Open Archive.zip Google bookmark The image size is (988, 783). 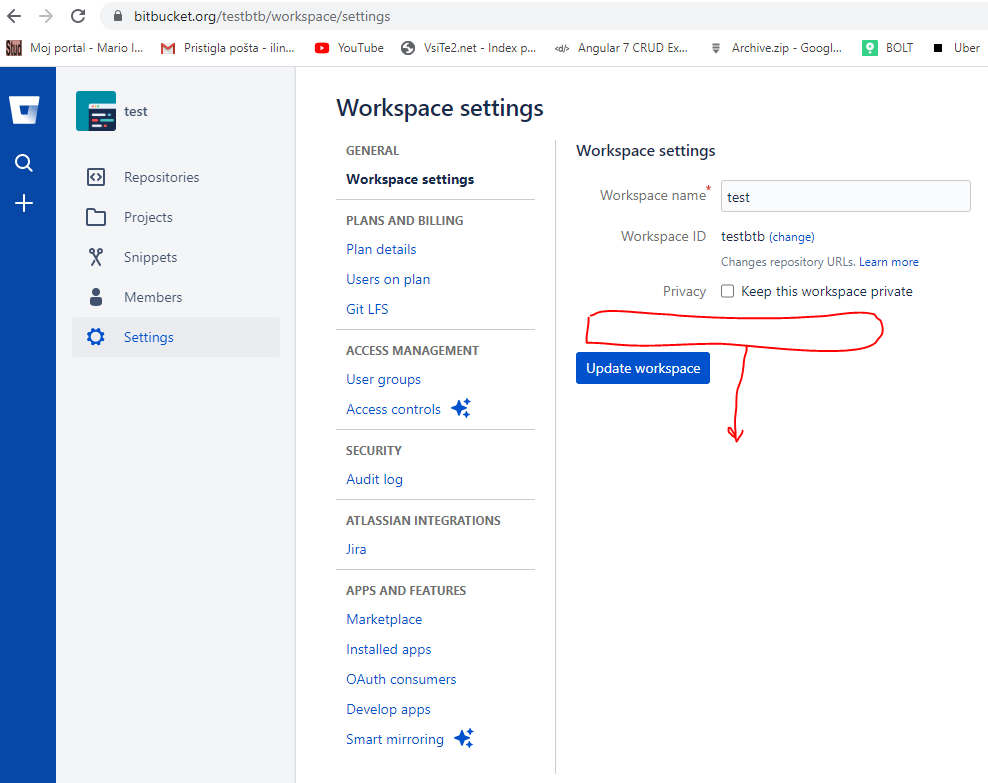pyautogui.click(x=776, y=48)
